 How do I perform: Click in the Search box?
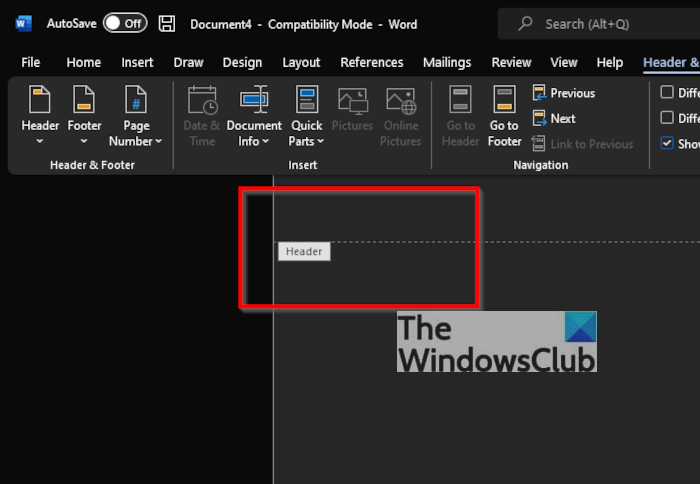[x=598, y=24]
